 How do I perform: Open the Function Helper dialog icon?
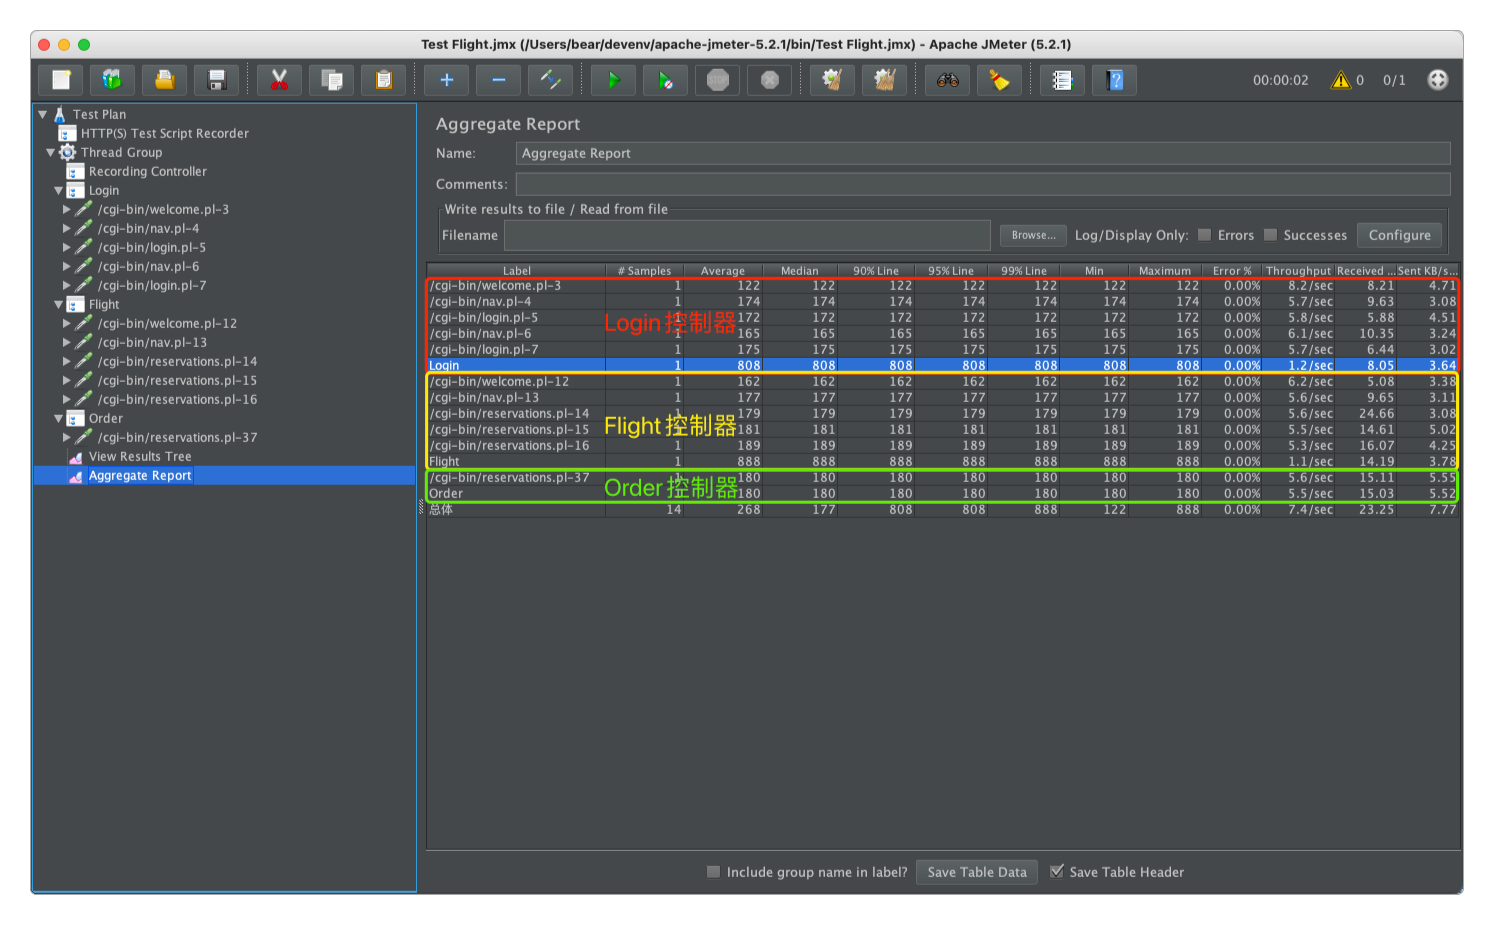[x=1062, y=80]
